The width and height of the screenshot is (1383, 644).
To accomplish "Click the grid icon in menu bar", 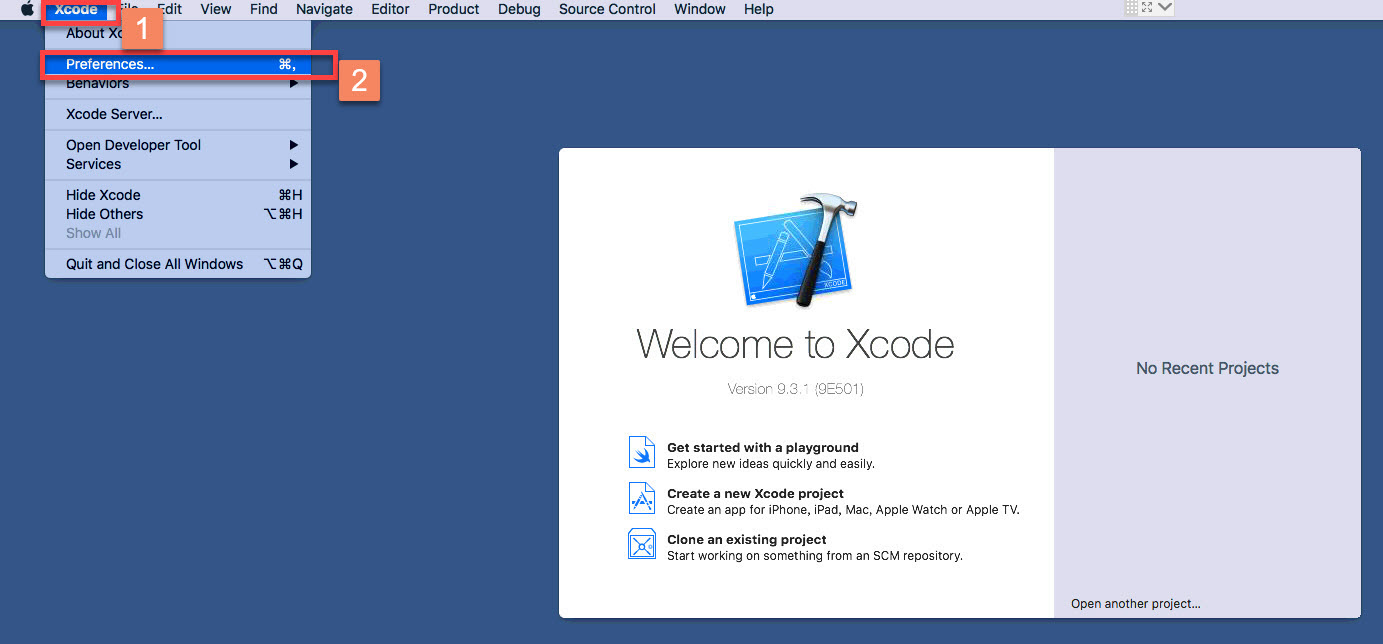I will click(x=1132, y=8).
